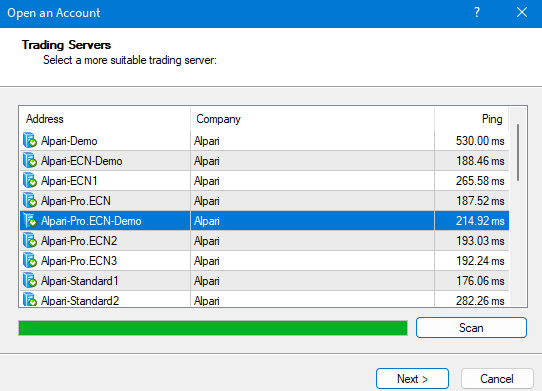Proceed with the Next > button
The image size is (542, 391).
(x=412, y=379)
